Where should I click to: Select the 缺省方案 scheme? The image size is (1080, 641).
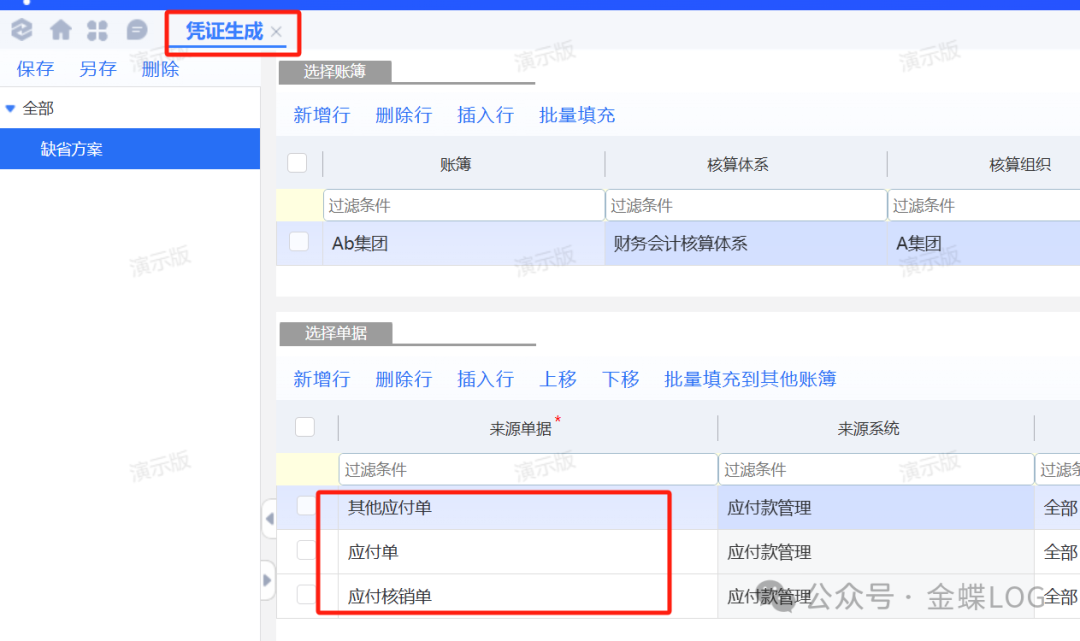click(72, 149)
